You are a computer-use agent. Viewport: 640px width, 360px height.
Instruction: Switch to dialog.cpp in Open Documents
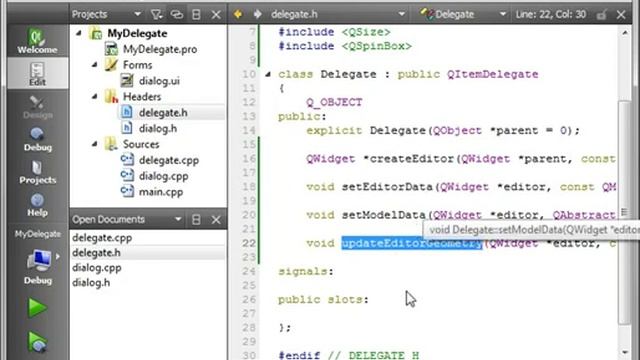pyautogui.click(x=97, y=268)
